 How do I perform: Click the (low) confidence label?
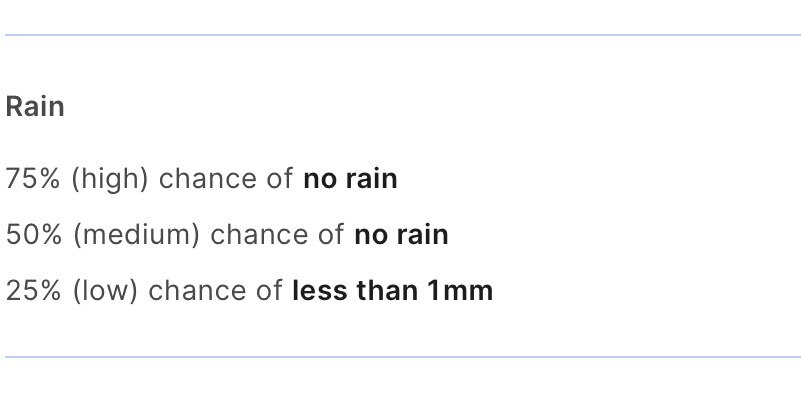pos(105,292)
